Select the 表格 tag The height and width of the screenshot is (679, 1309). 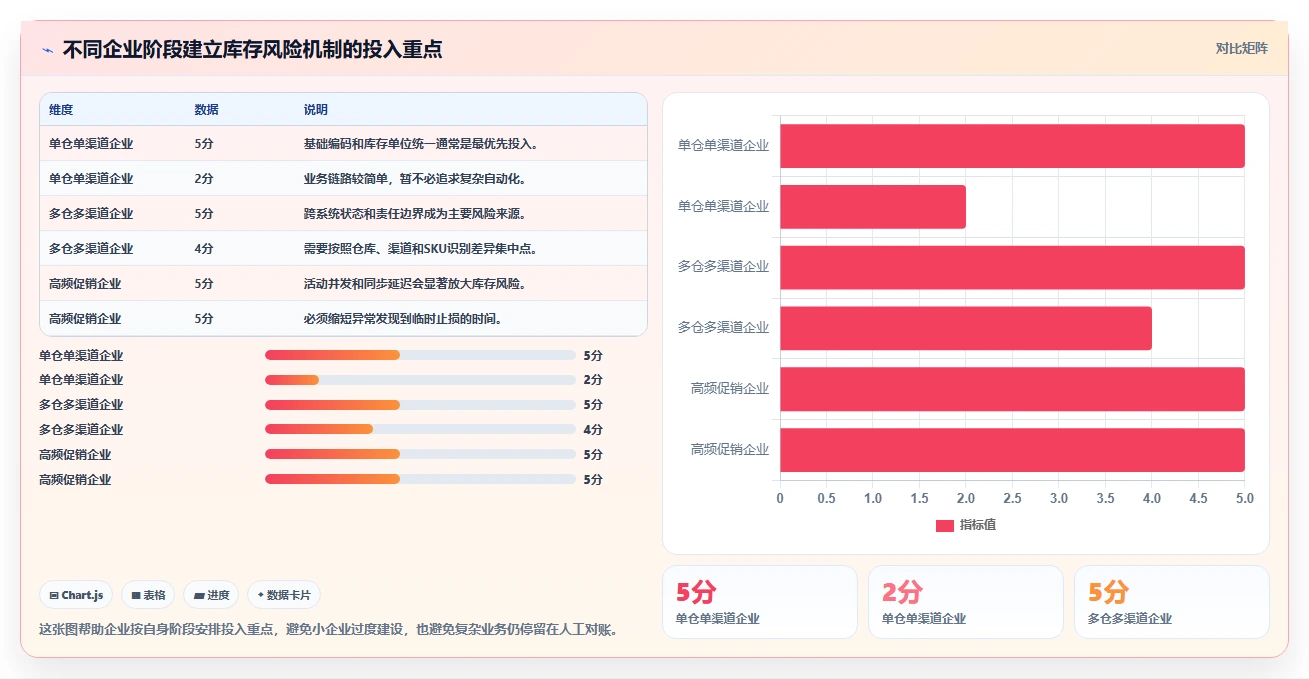tap(148, 595)
